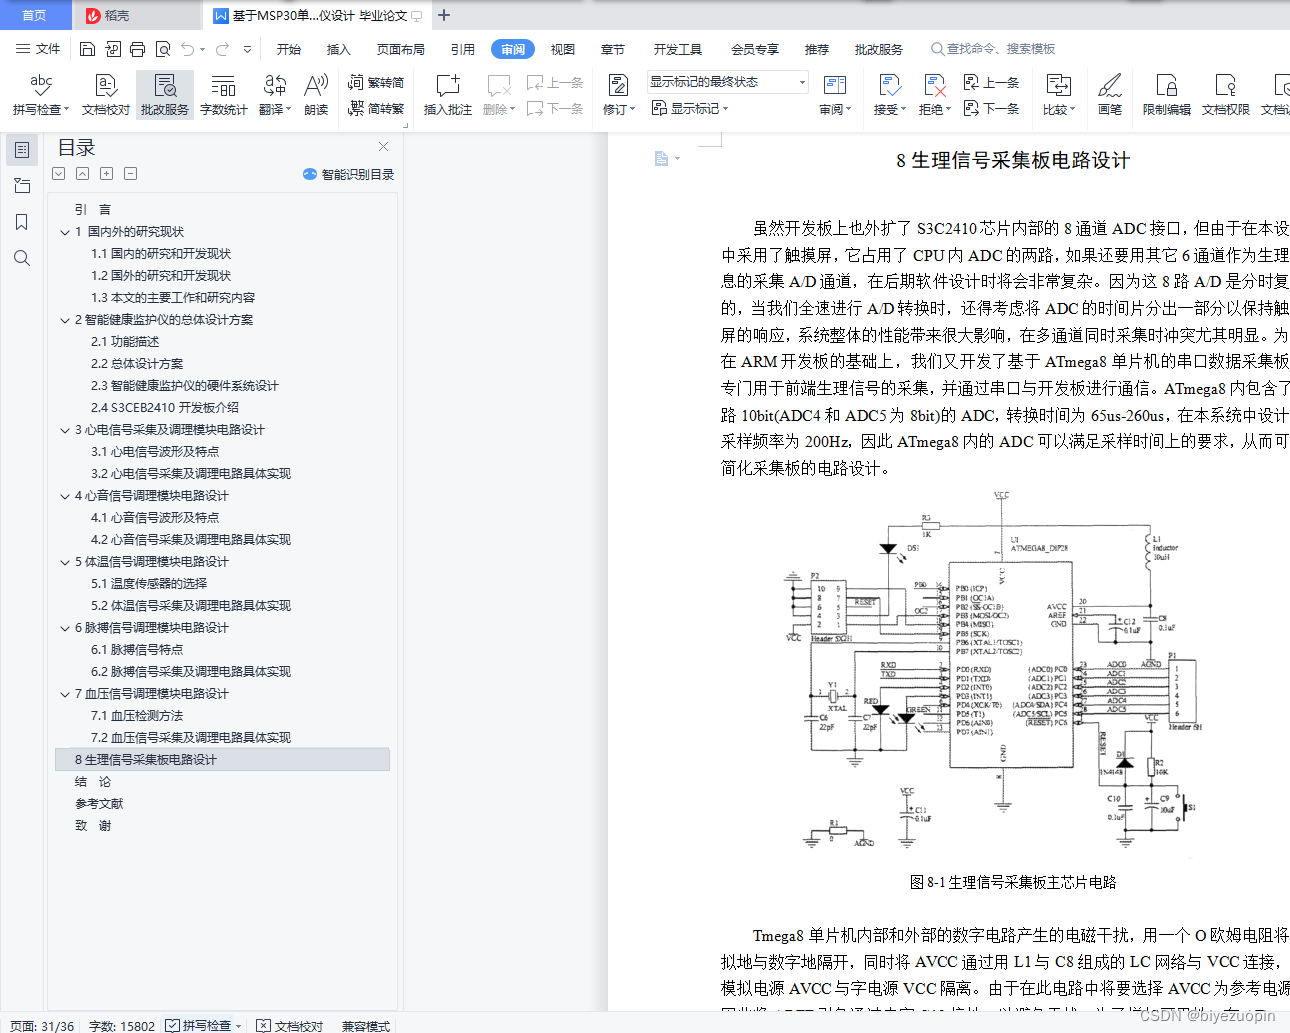Click the 修订 track changes icon
Screen dimensions: 1290x1033
pos(618,86)
